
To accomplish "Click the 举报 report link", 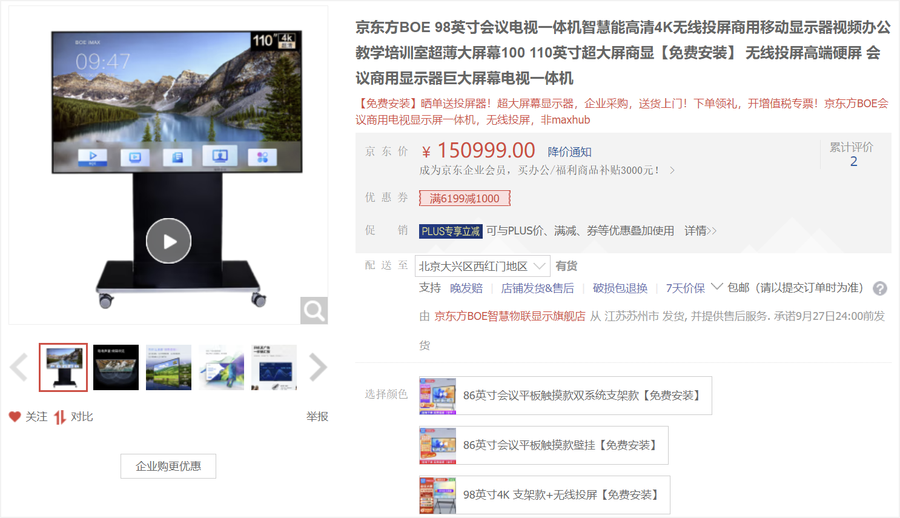I will click(317, 416).
